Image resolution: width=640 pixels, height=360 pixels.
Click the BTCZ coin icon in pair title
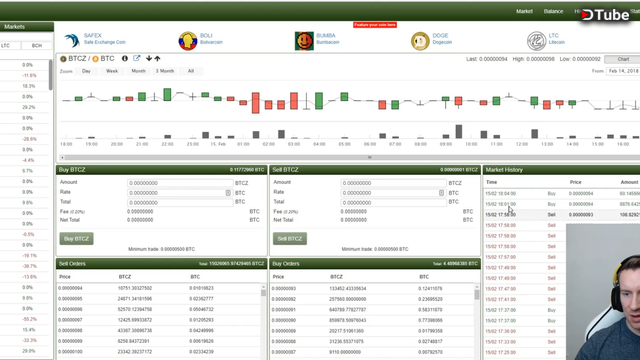63,59
